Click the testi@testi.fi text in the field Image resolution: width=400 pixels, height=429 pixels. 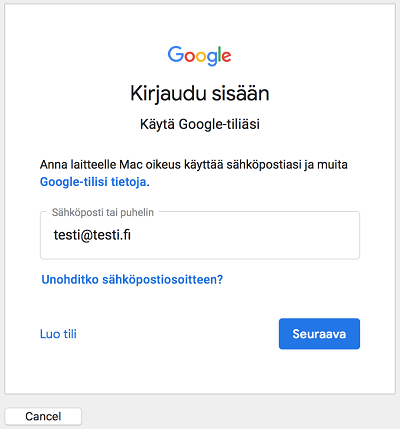click(92, 235)
